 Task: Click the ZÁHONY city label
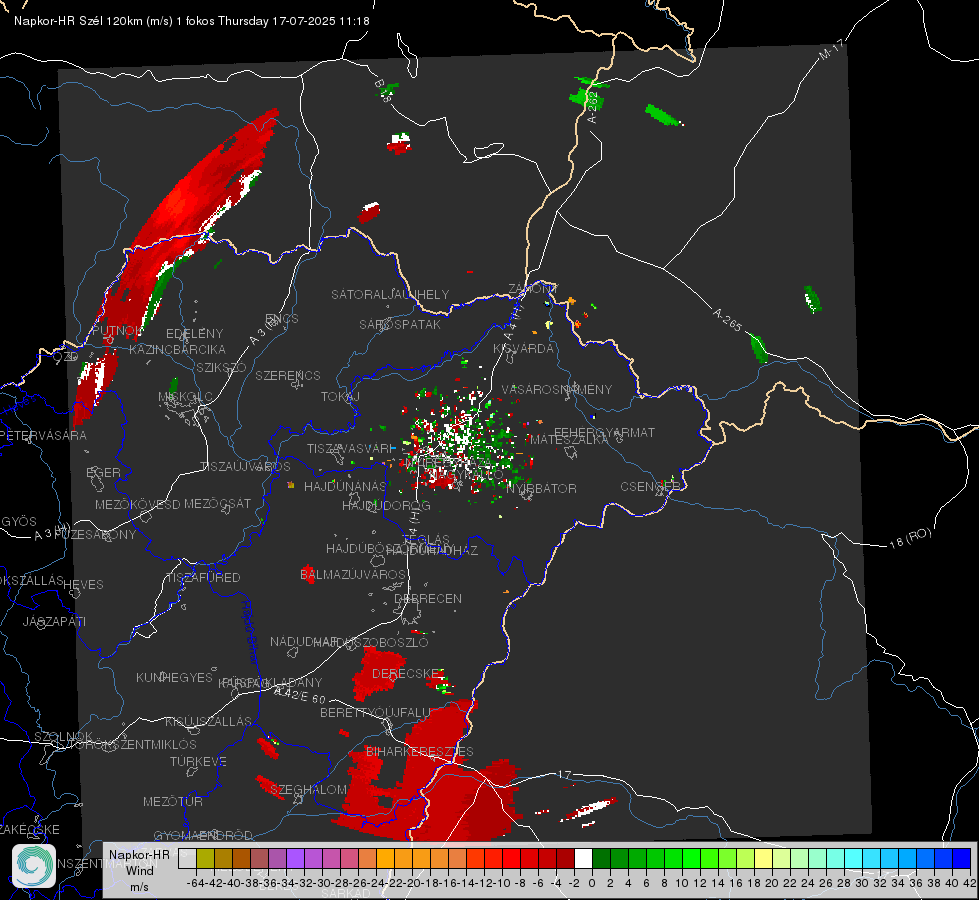pos(533,289)
